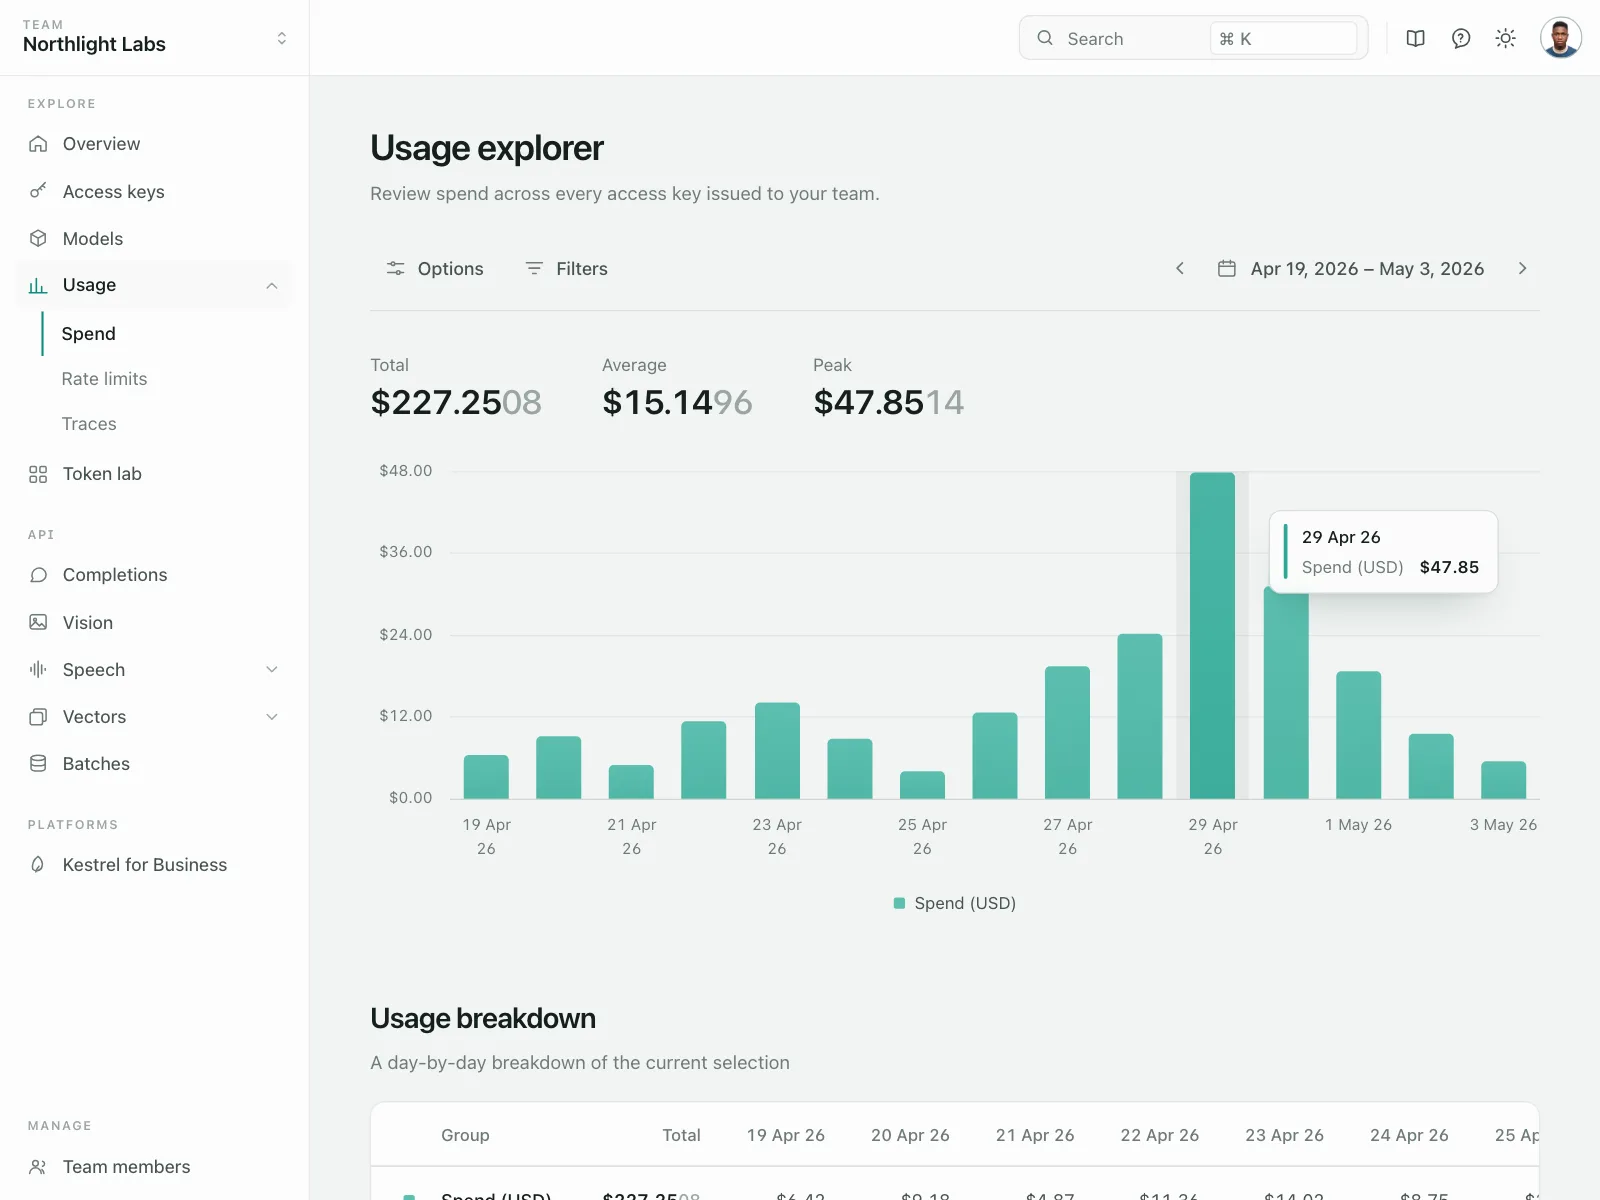Click the Kestrel for Business icon
The image size is (1600, 1200).
pyautogui.click(x=38, y=864)
